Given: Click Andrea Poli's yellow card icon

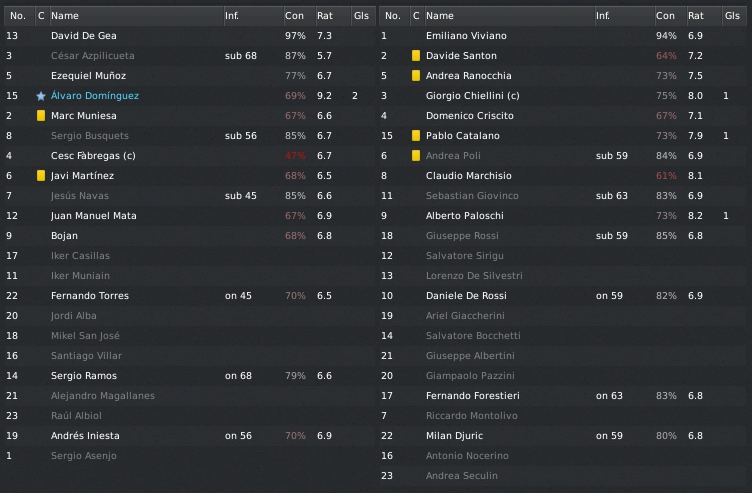Looking at the screenshot, I should 415,156.
